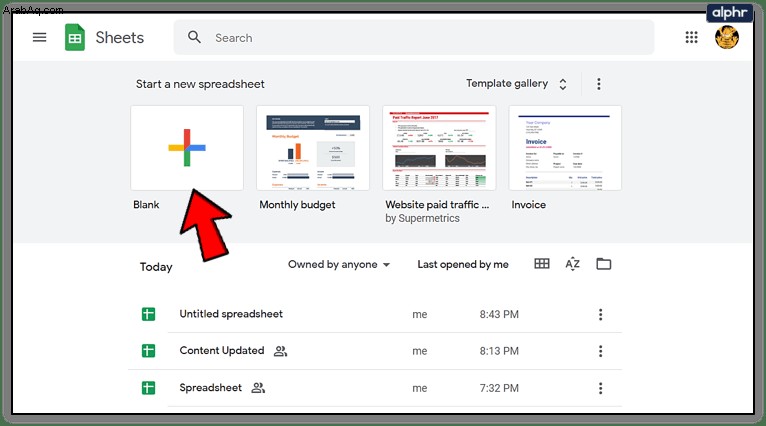Viewport: 766px width, 426px height.
Task: Click the 7:32 PM timestamp
Action: coord(499,388)
